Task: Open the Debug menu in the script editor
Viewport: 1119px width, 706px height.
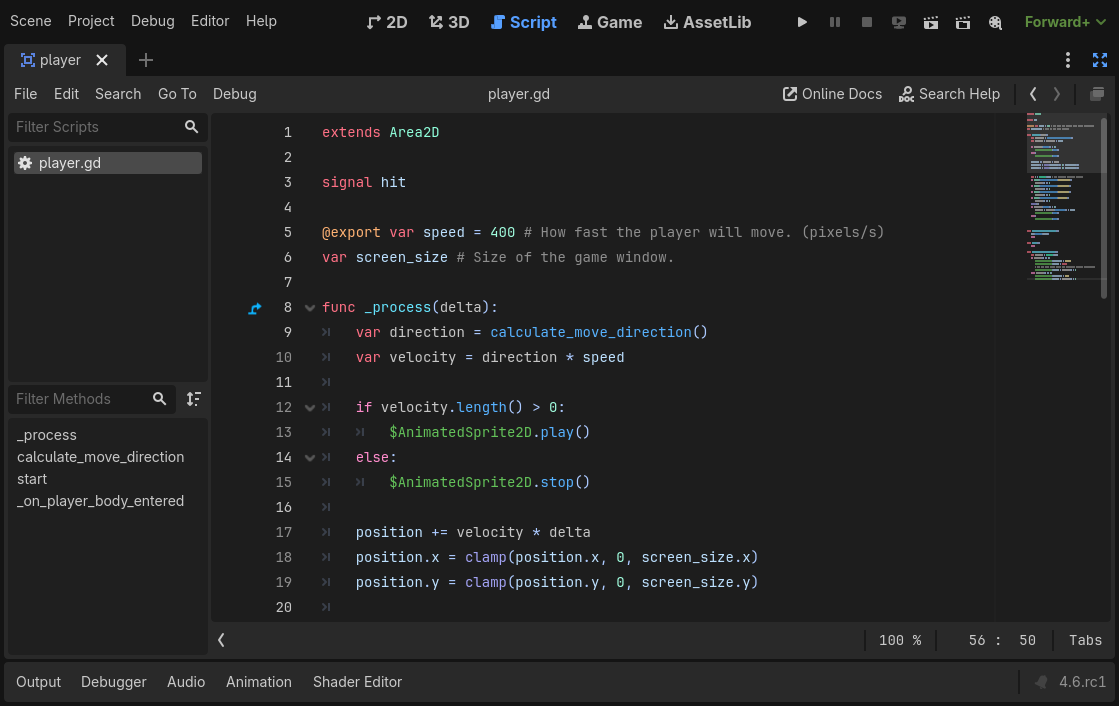Action: 234,93
